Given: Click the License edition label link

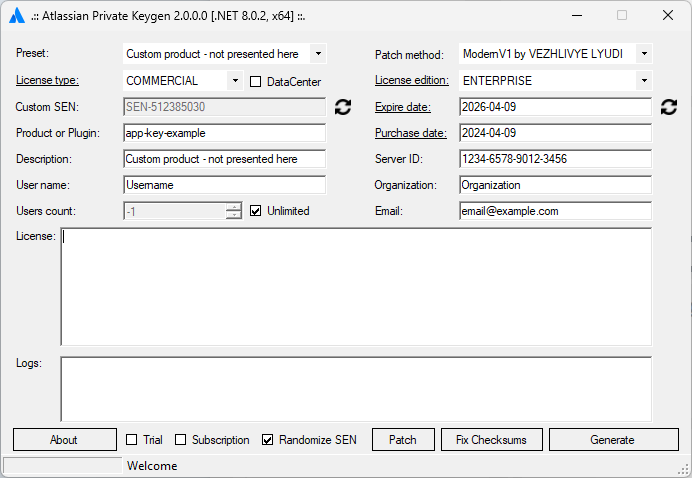Looking at the screenshot, I should pos(412,80).
